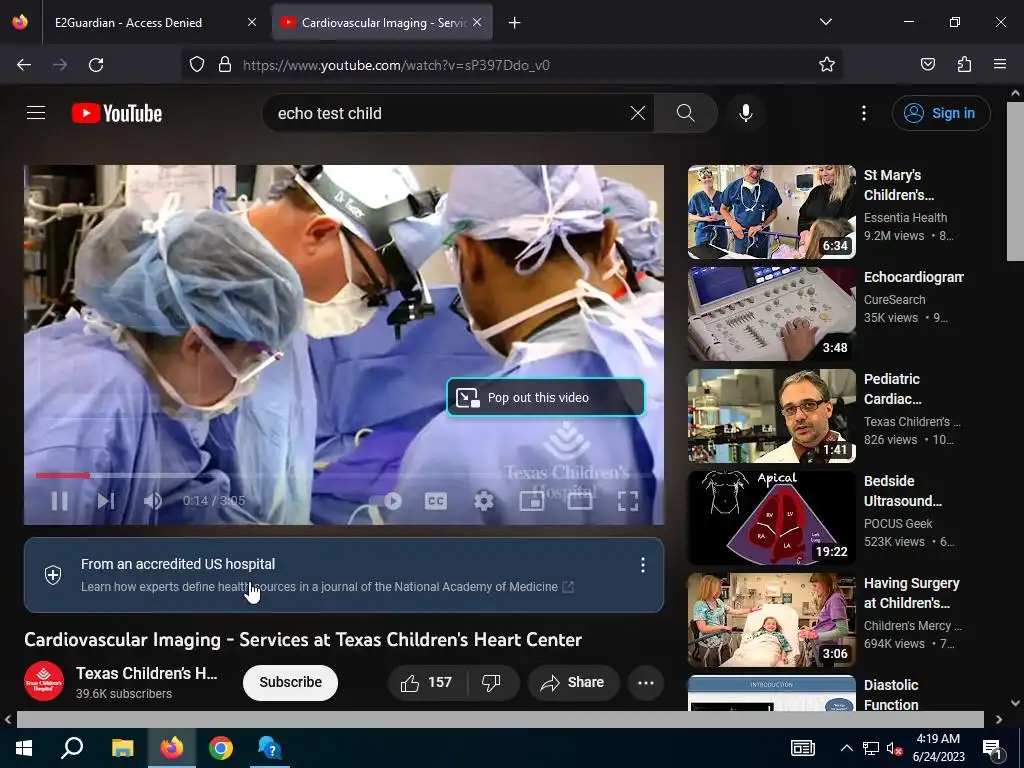Open a new browser tab
The height and width of the screenshot is (768, 1024).
coord(515,23)
